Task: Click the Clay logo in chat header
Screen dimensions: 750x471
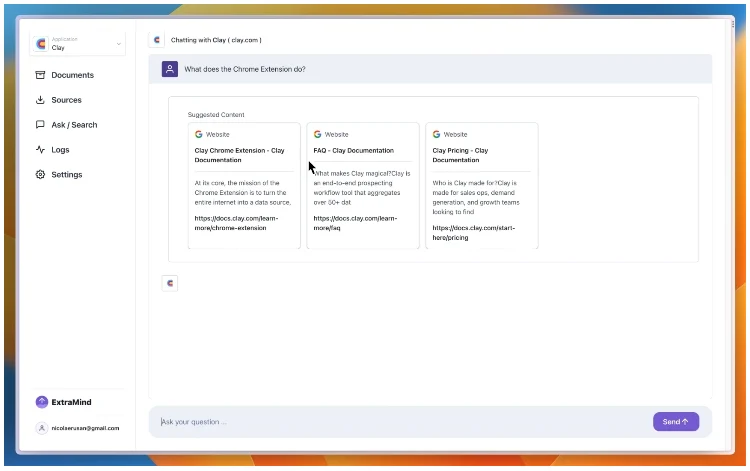Action: [x=157, y=40]
